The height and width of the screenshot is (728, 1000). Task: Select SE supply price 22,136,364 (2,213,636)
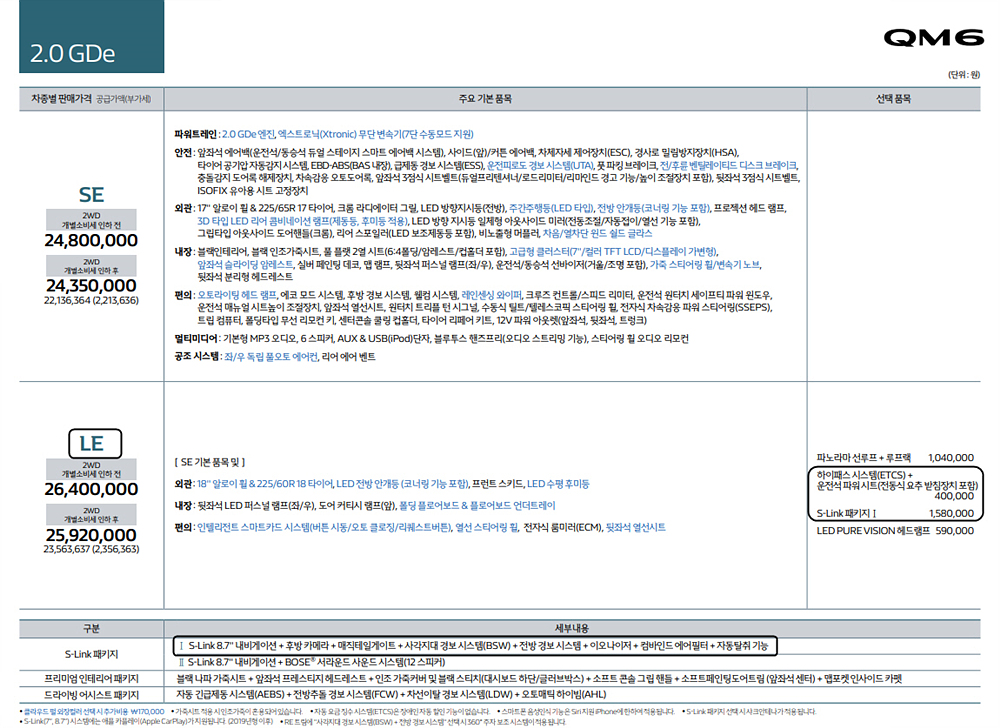pos(91,300)
